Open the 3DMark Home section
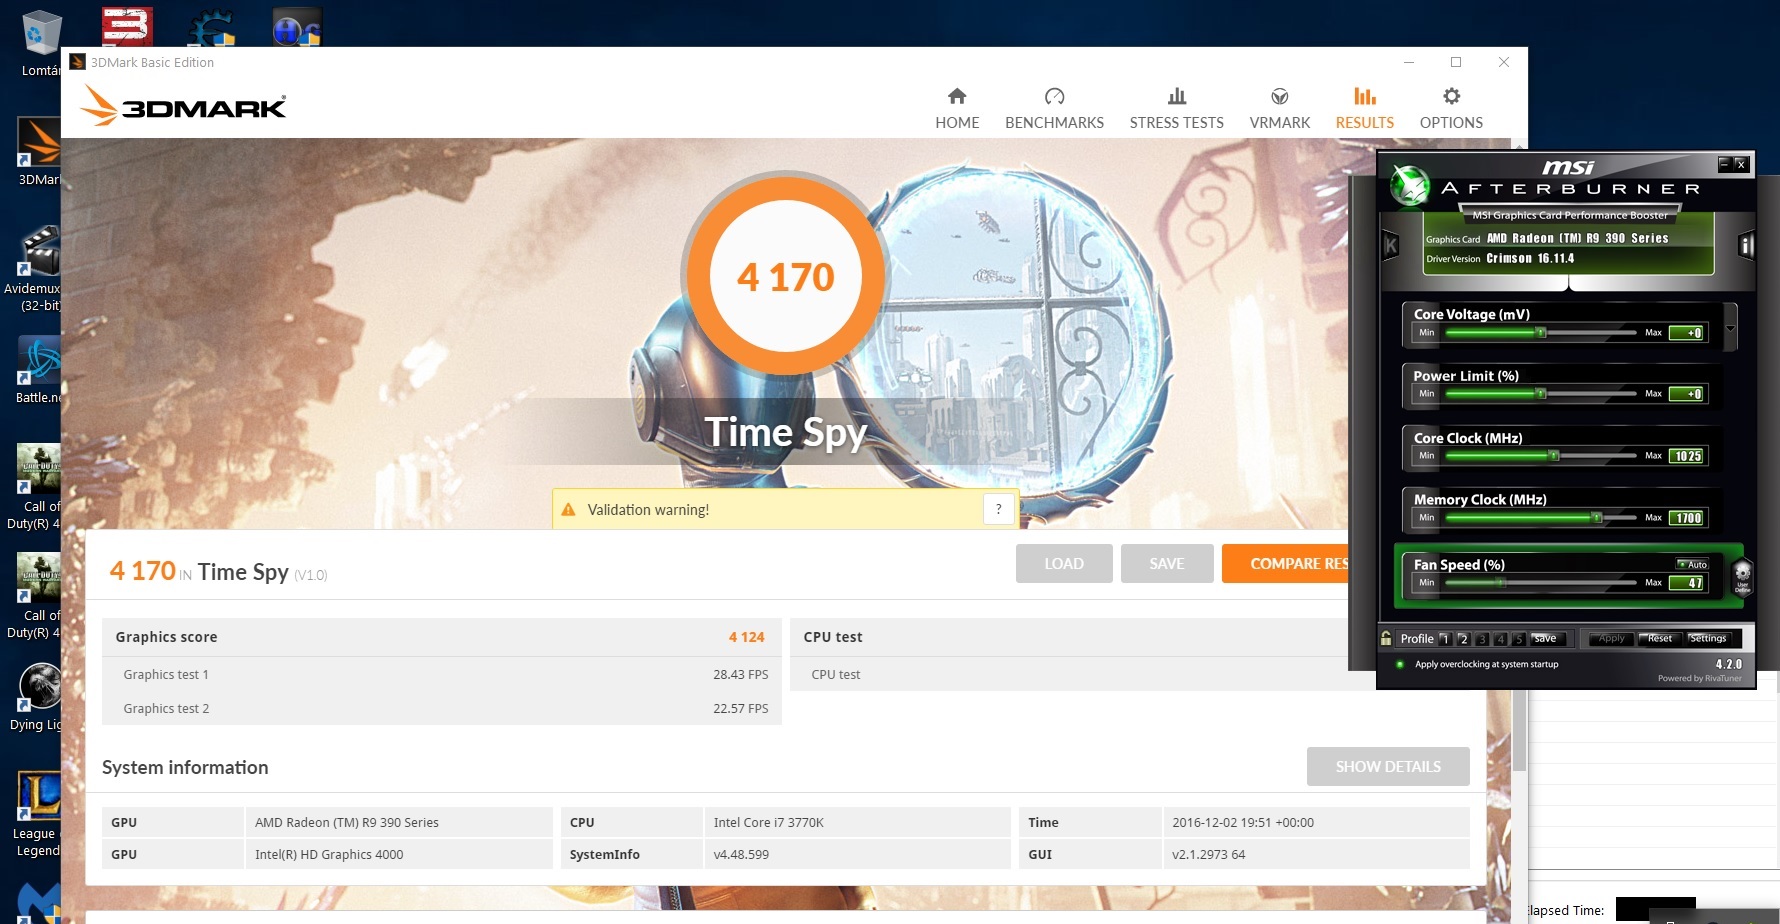Viewport: 1780px width, 924px height. point(957,108)
